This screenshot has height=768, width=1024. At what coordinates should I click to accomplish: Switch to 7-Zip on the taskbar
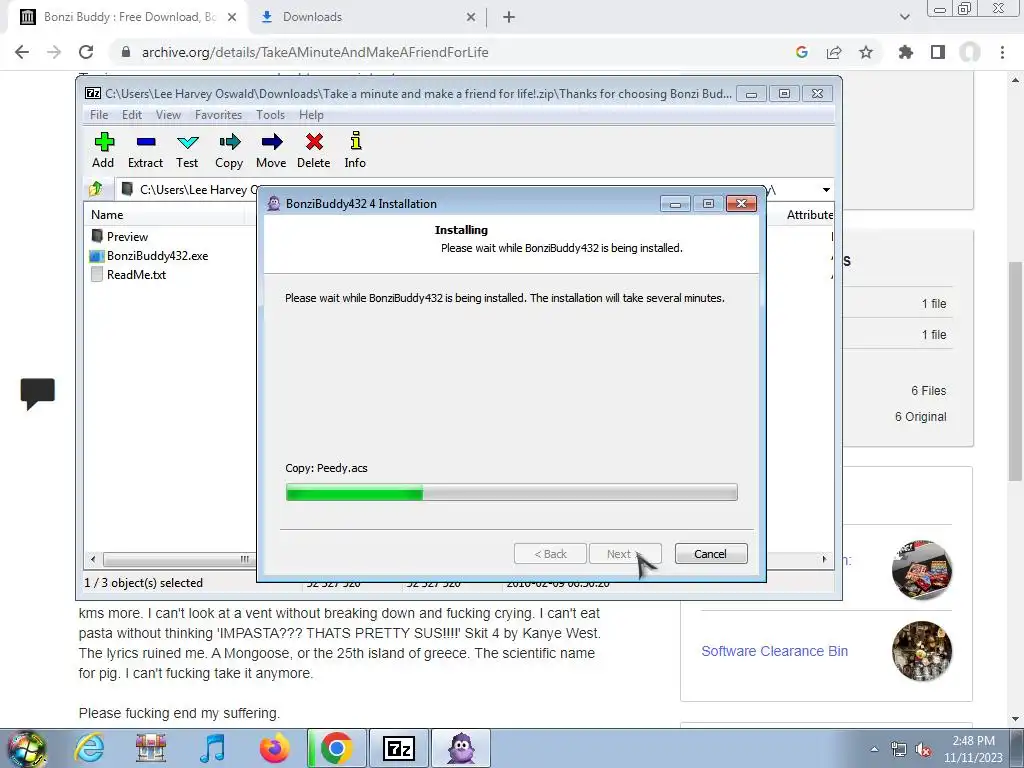[399, 748]
